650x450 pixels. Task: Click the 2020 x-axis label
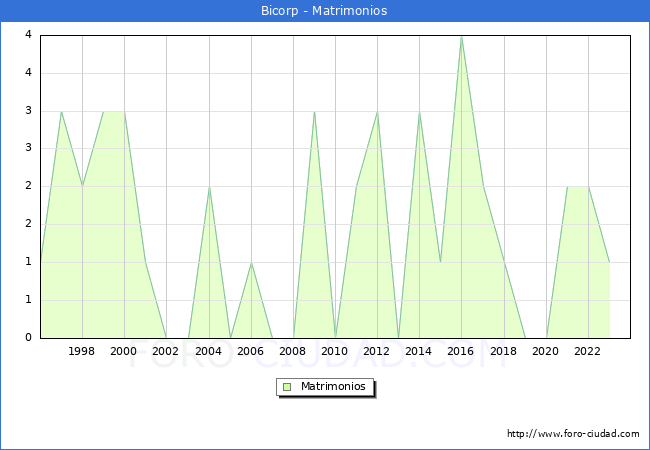pyautogui.click(x=545, y=351)
